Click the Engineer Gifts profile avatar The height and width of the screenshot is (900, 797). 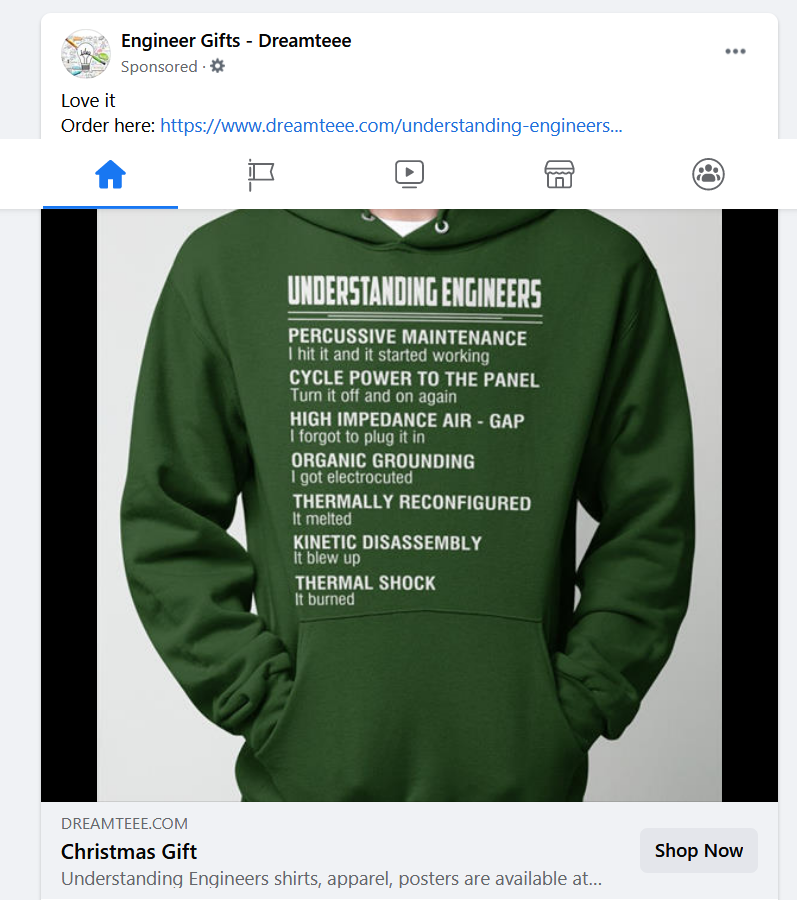86,54
